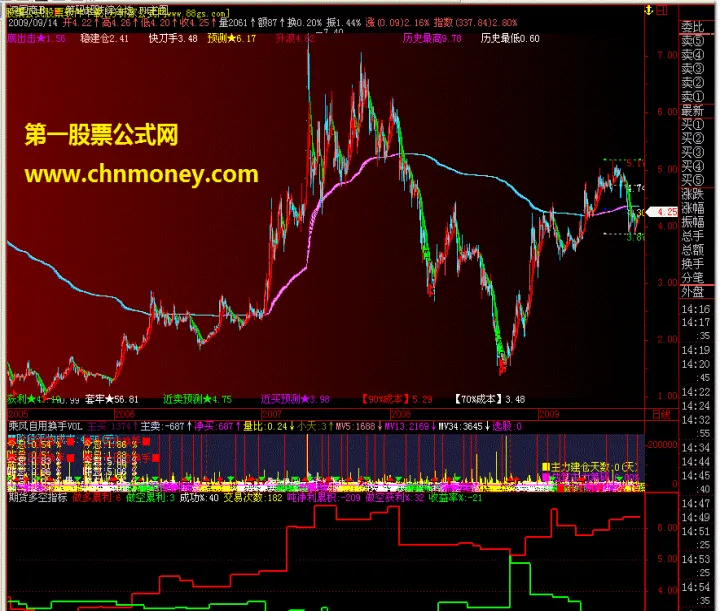Click the yellow anchor icon above the price axis
Viewport: 720px width, 611px height.
click(x=647, y=8)
